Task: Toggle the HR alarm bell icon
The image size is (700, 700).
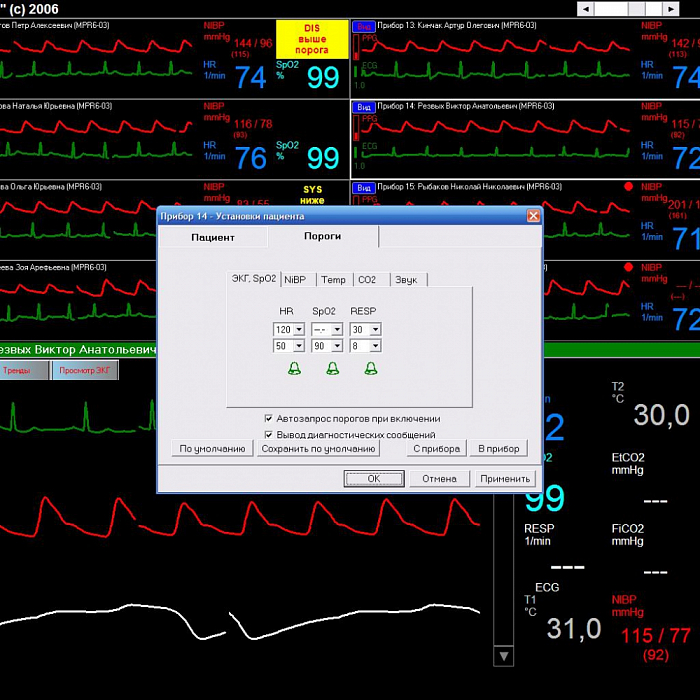Action: [295, 369]
